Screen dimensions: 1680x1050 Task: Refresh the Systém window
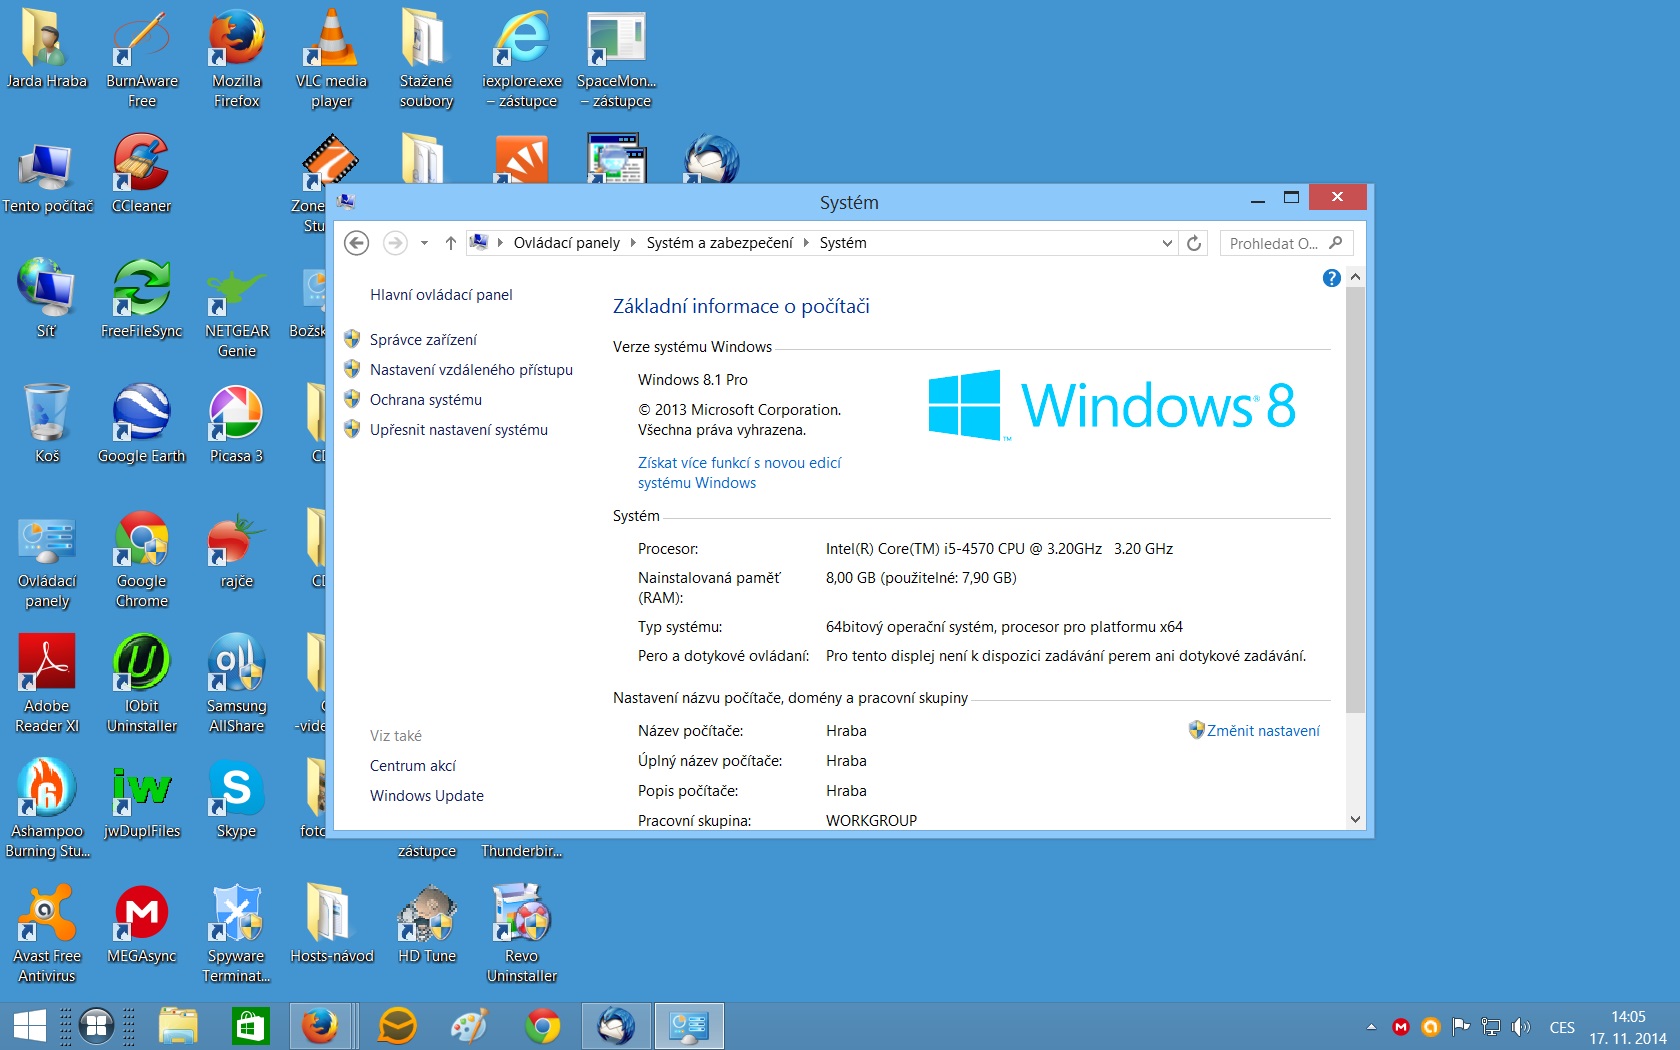[1194, 243]
